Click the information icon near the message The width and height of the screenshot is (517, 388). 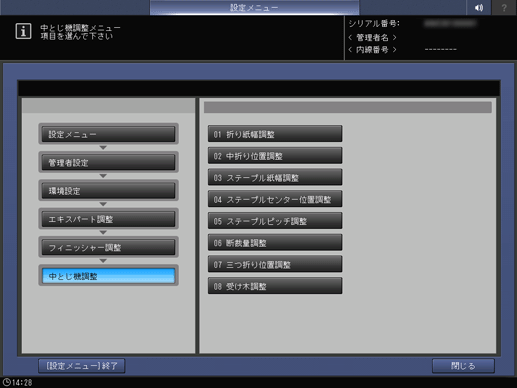point(23,31)
